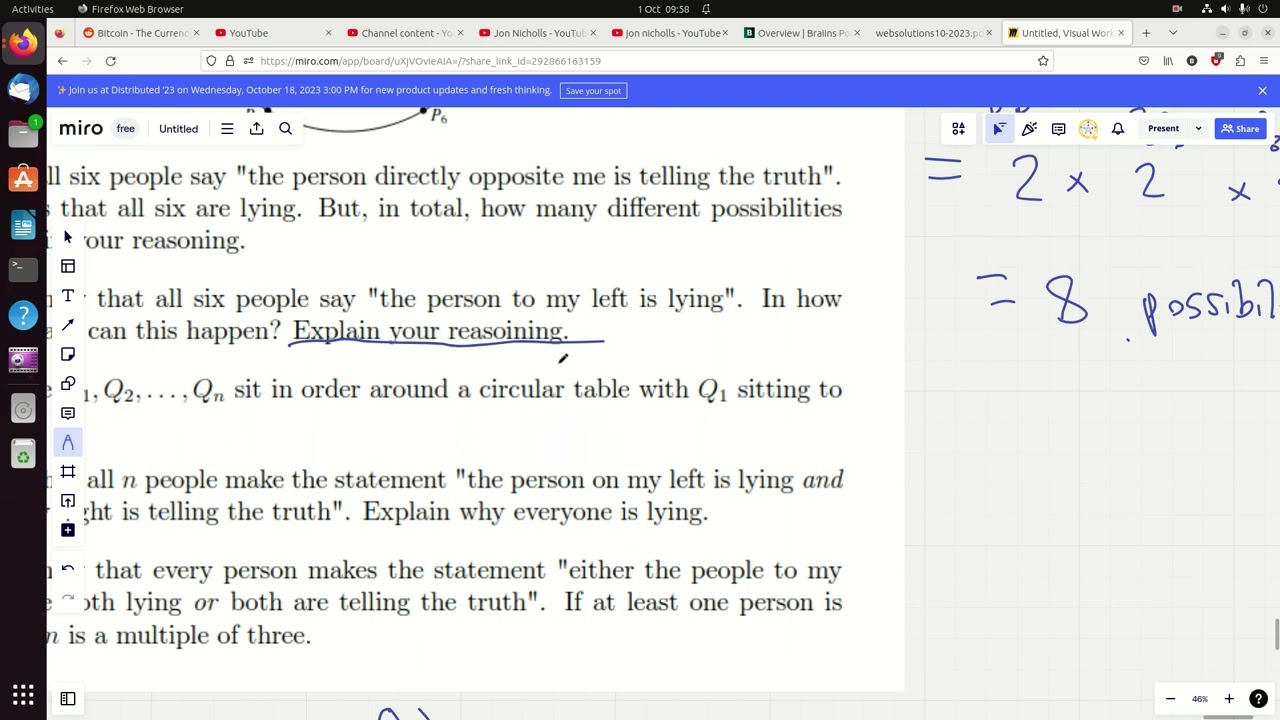
Task: Select the Text tool in Miro toolbar
Action: [68, 296]
